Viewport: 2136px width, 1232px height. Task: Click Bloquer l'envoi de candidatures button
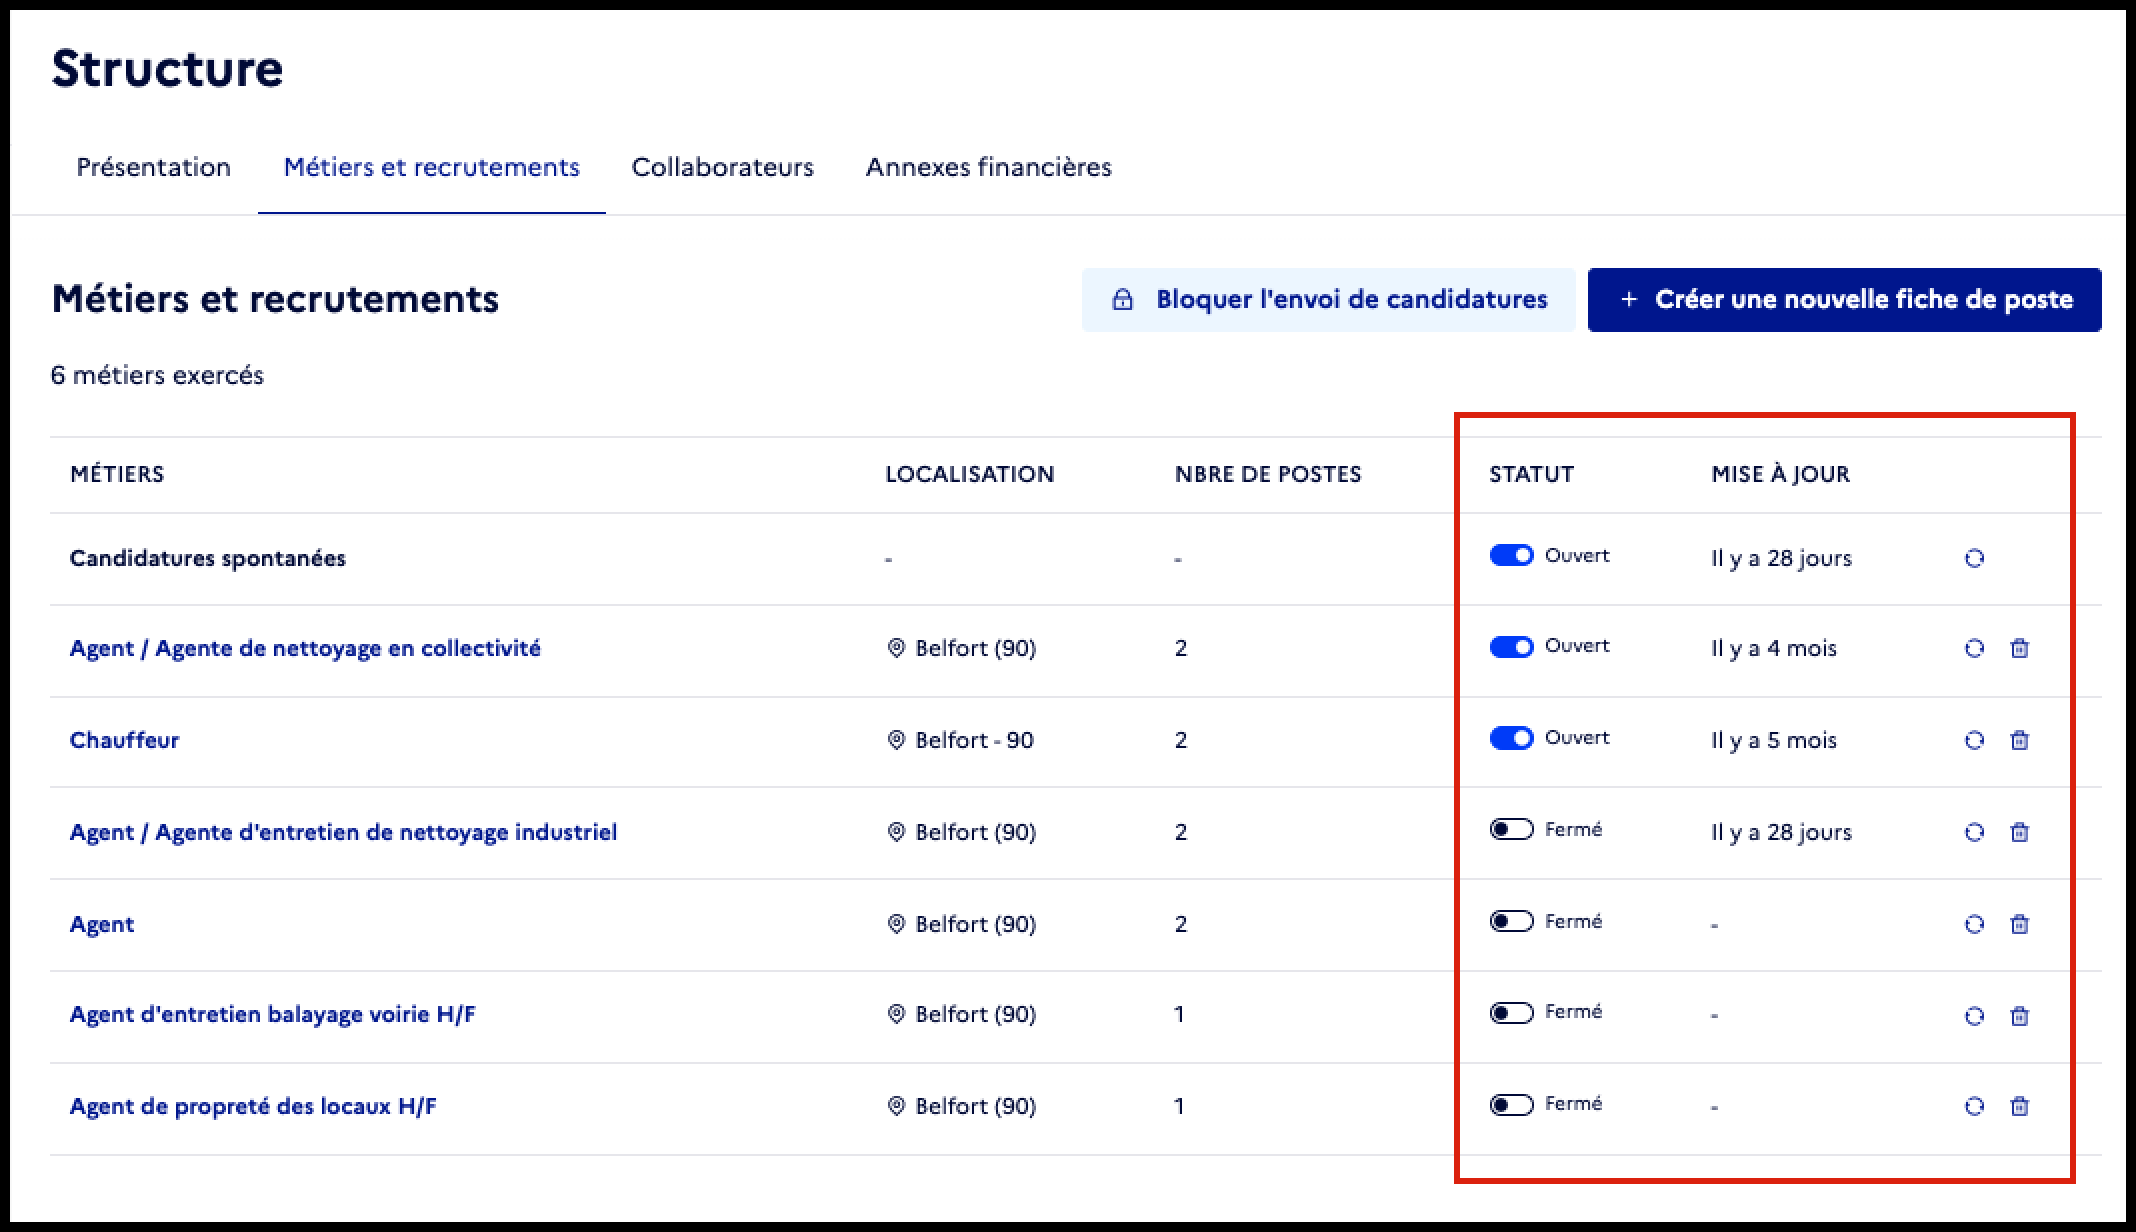point(1329,299)
